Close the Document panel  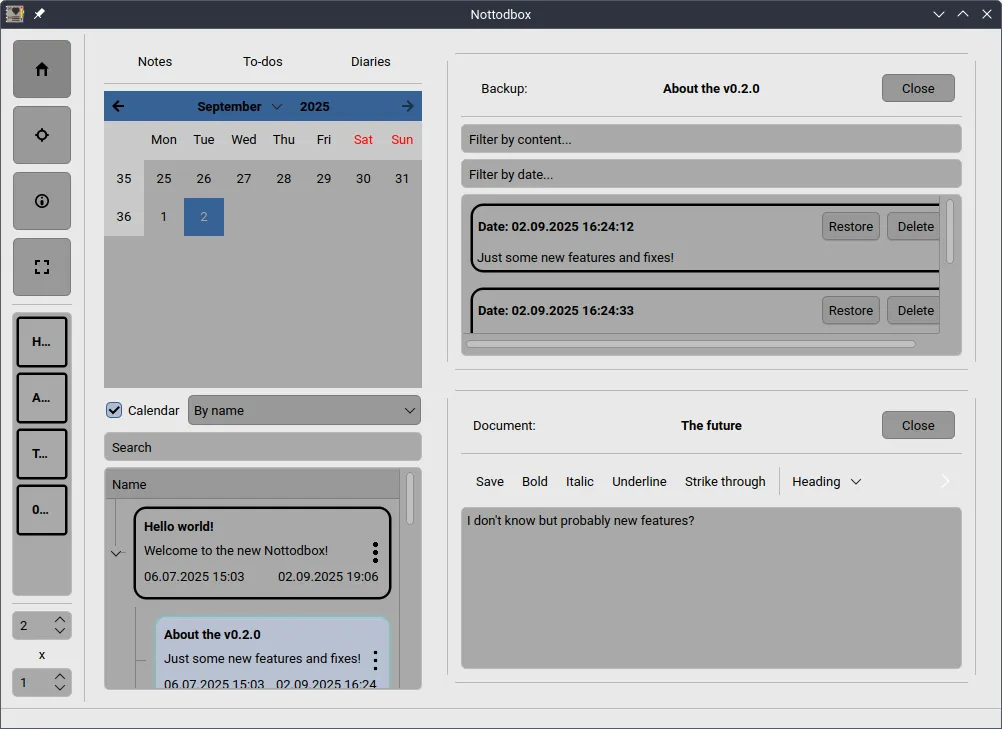tap(918, 425)
